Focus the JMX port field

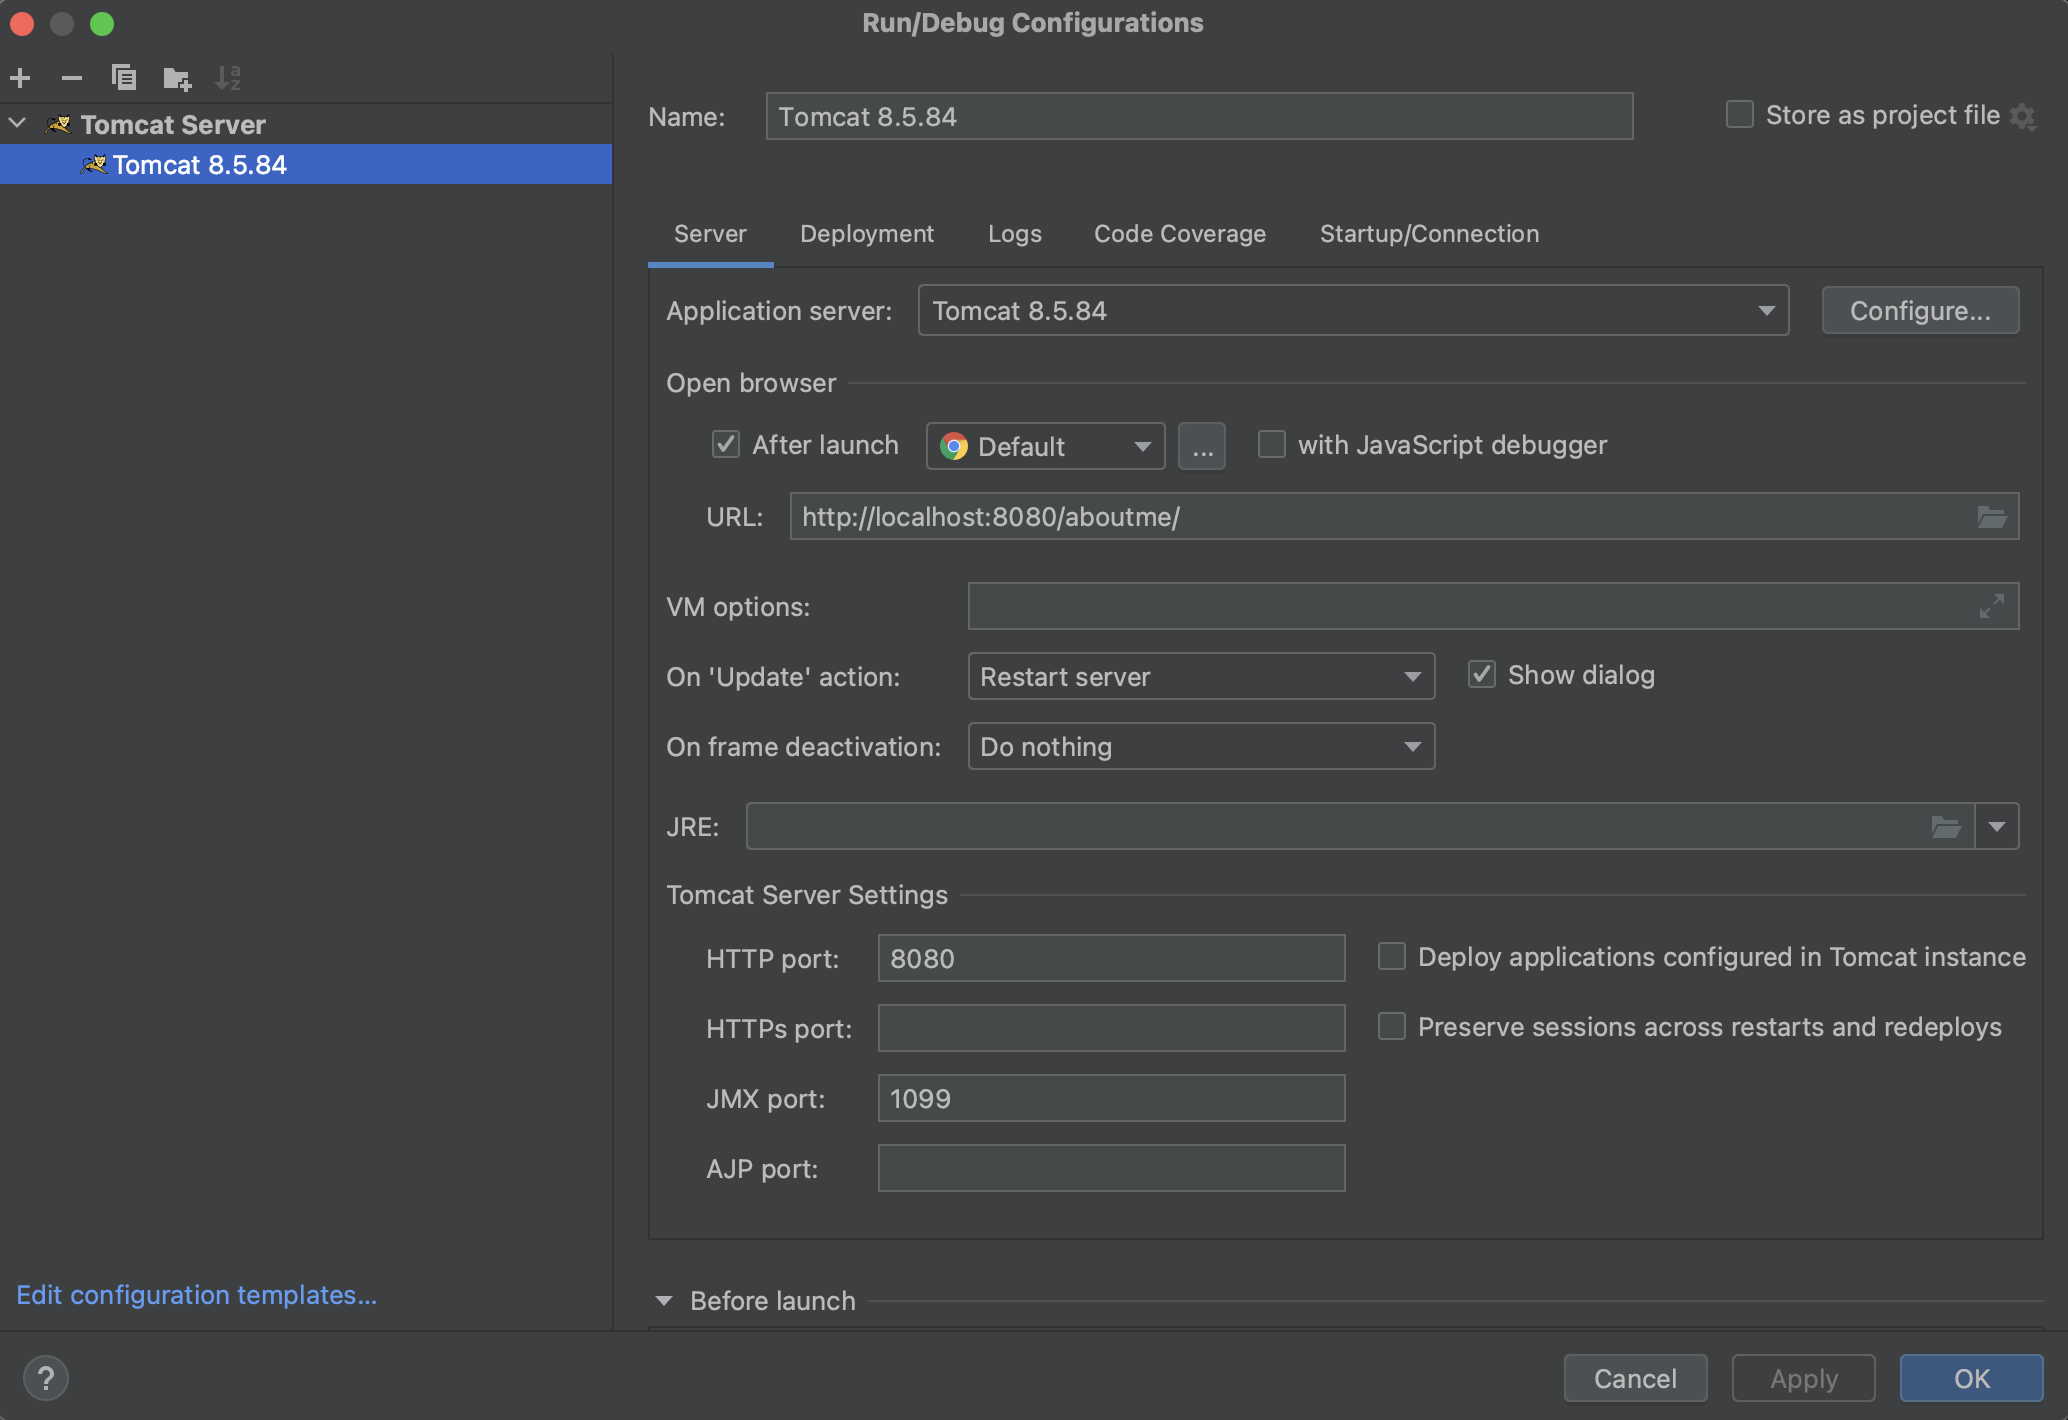pyautogui.click(x=1111, y=1099)
